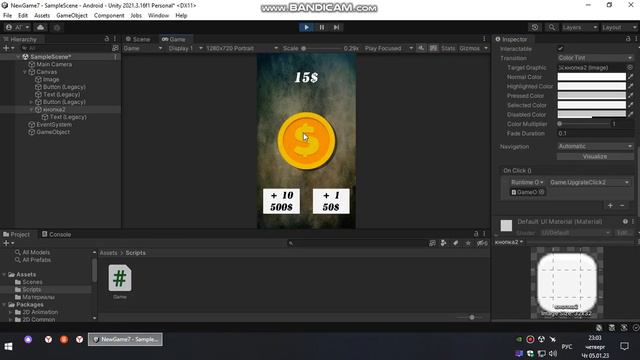Click the Normal Color swatch
This screenshot has width=640, height=360.
(x=591, y=77)
